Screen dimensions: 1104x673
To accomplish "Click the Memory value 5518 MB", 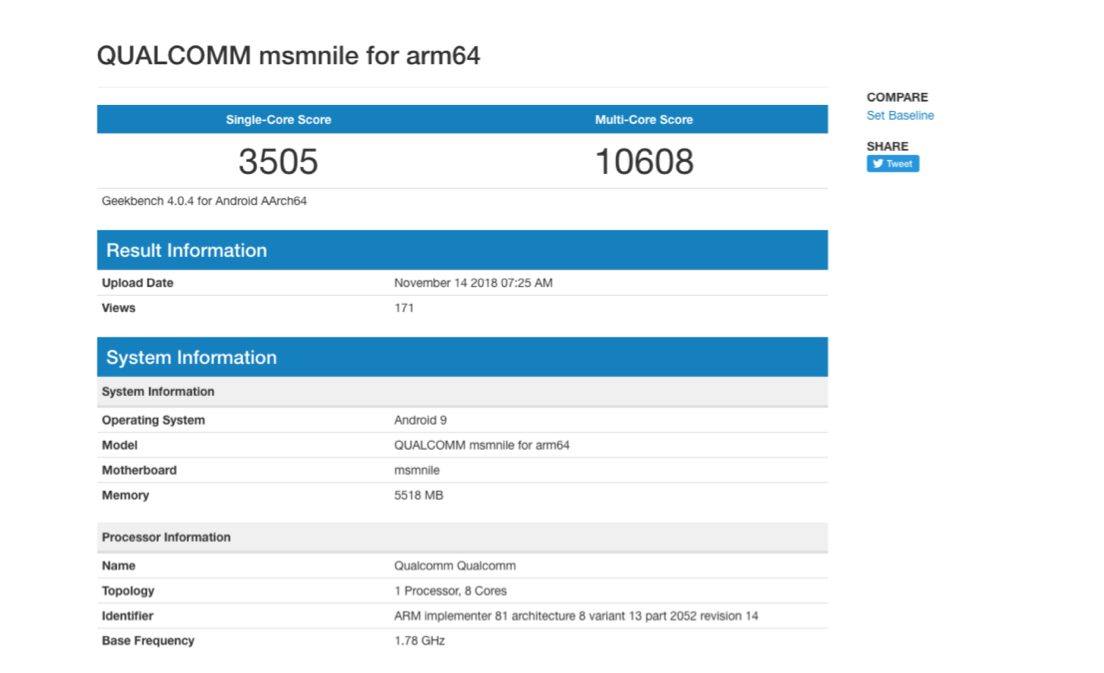I will [x=418, y=495].
